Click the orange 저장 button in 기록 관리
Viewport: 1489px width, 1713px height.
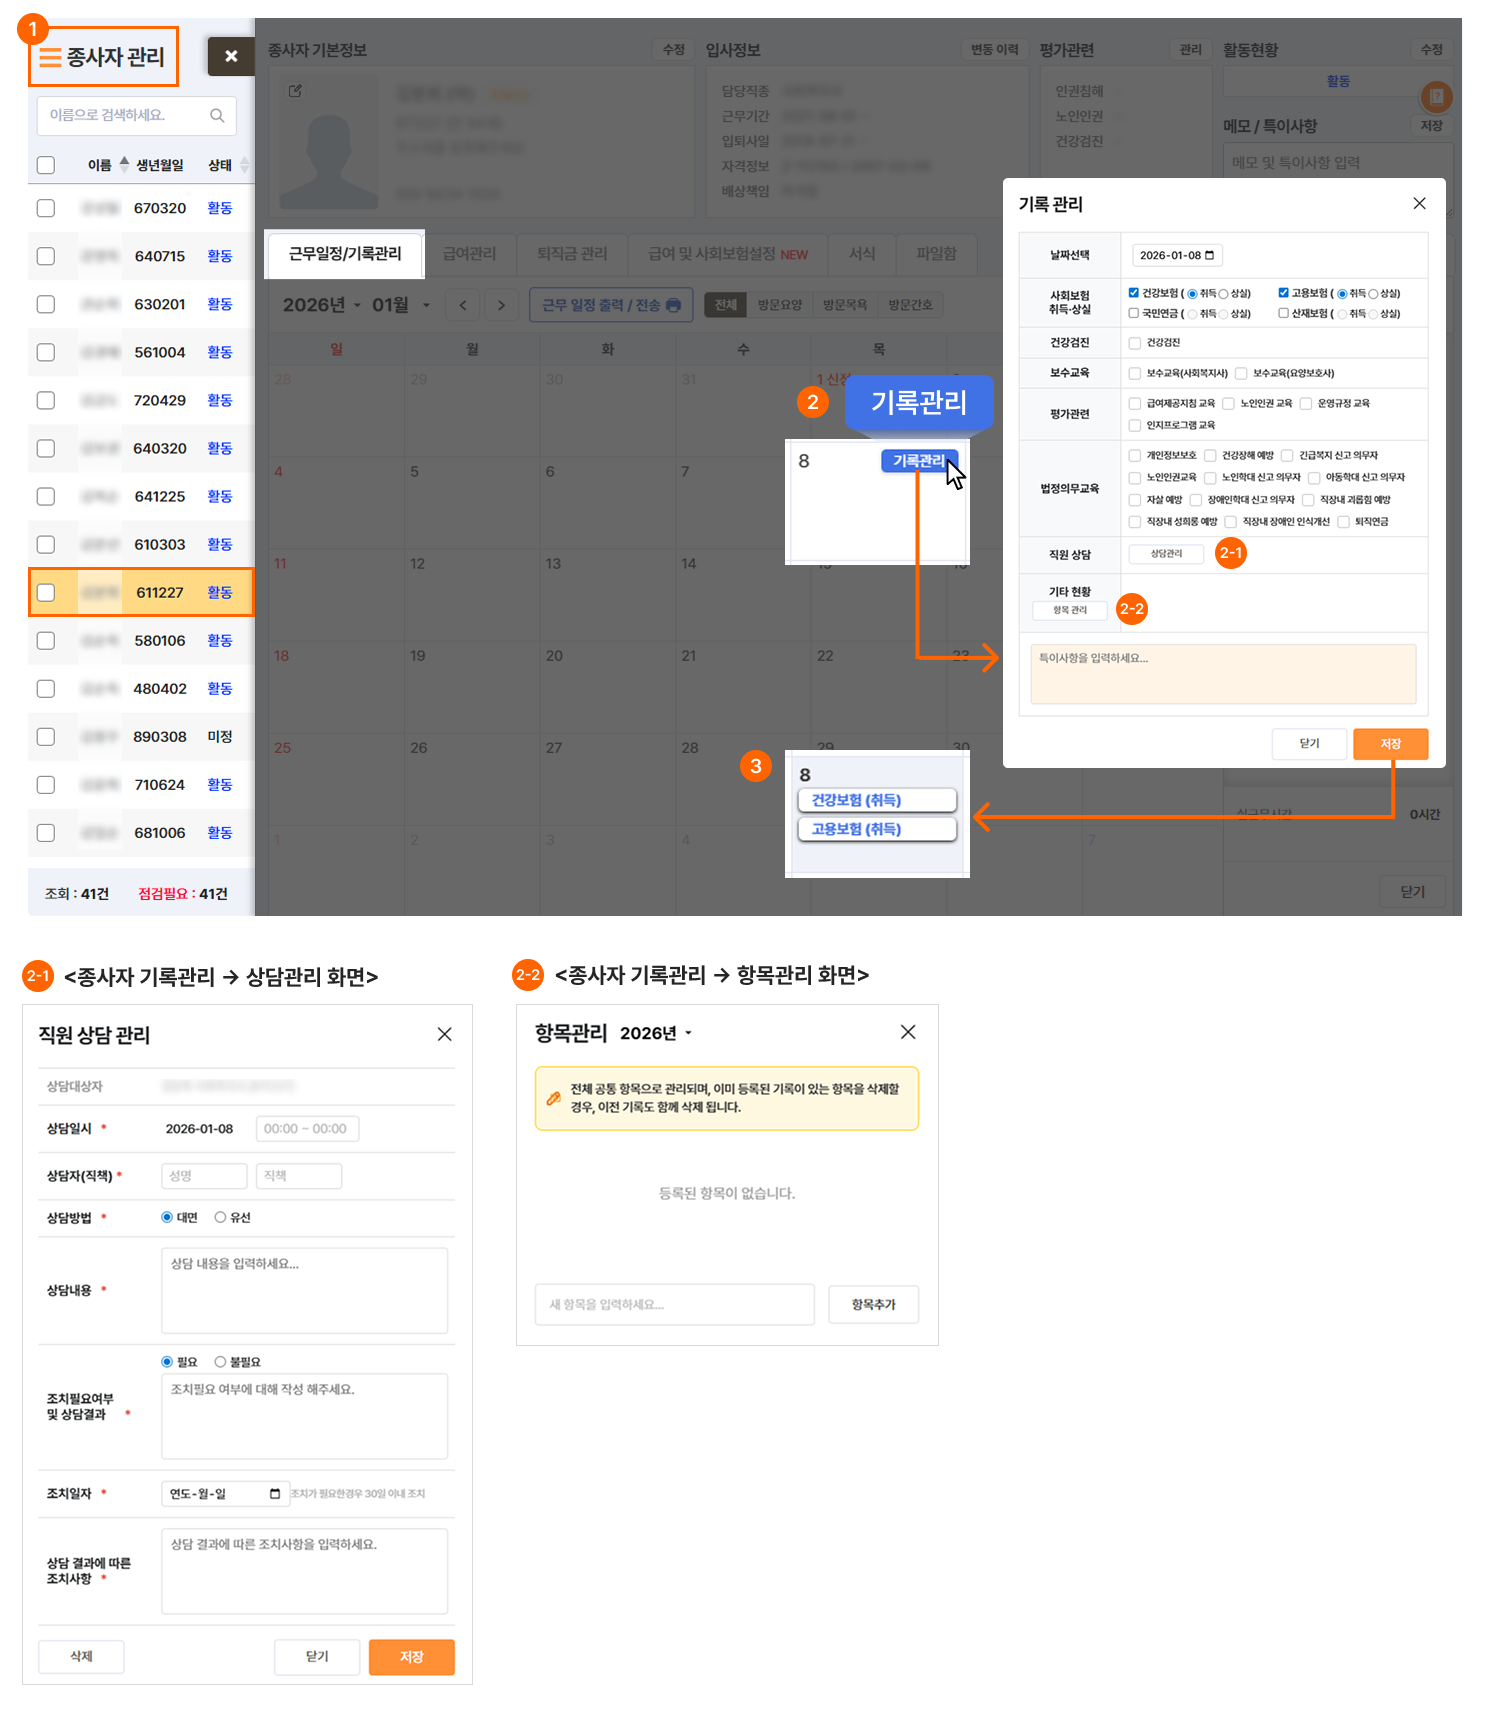(x=1390, y=744)
